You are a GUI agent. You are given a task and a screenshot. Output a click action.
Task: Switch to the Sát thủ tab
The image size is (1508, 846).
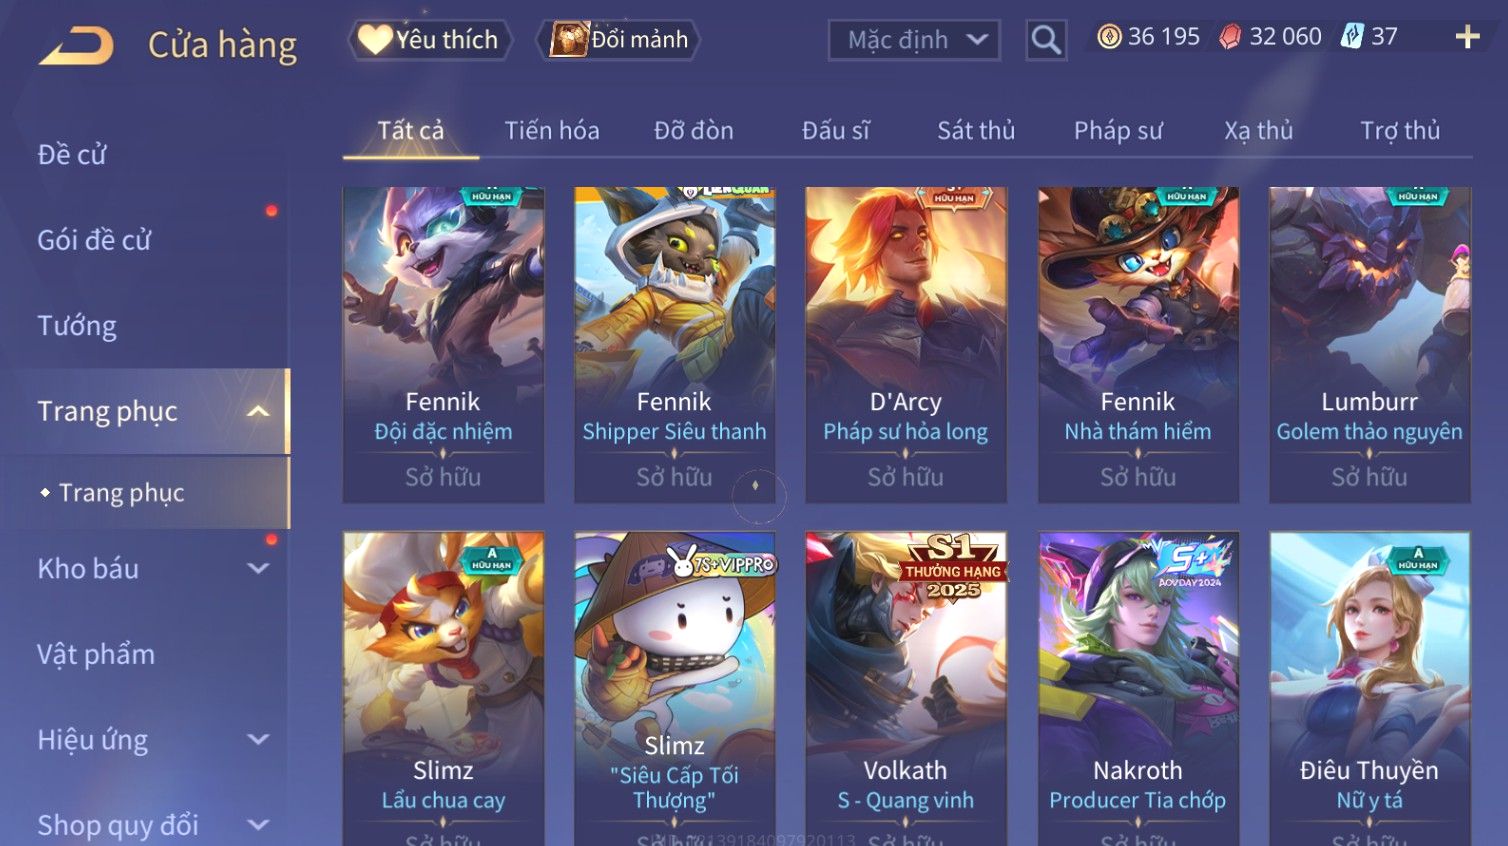point(976,131)
